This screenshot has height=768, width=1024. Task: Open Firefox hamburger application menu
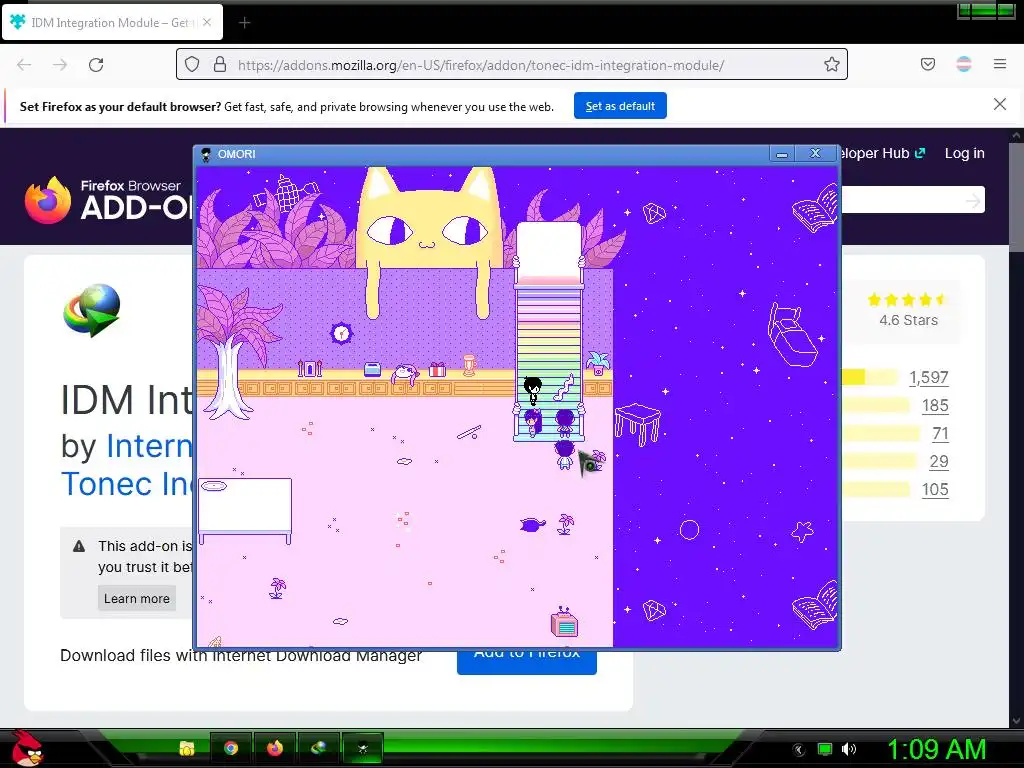coord(1000,64)
